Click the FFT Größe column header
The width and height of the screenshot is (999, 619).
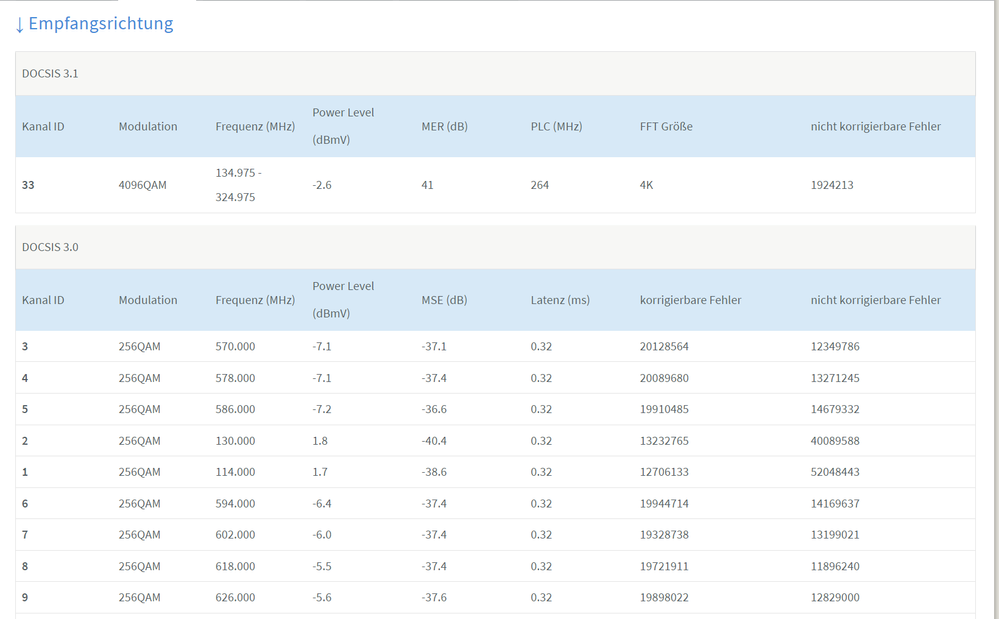(x=666, y=127)
